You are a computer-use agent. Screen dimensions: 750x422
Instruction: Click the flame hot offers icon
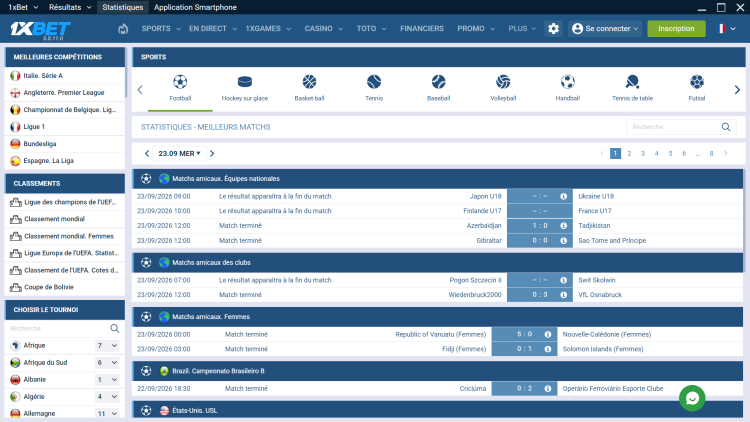(123, 29)
